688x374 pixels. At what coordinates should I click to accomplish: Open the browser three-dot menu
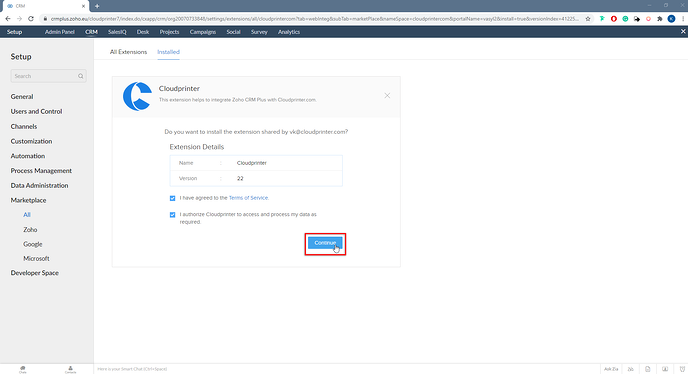pos(683,19)
